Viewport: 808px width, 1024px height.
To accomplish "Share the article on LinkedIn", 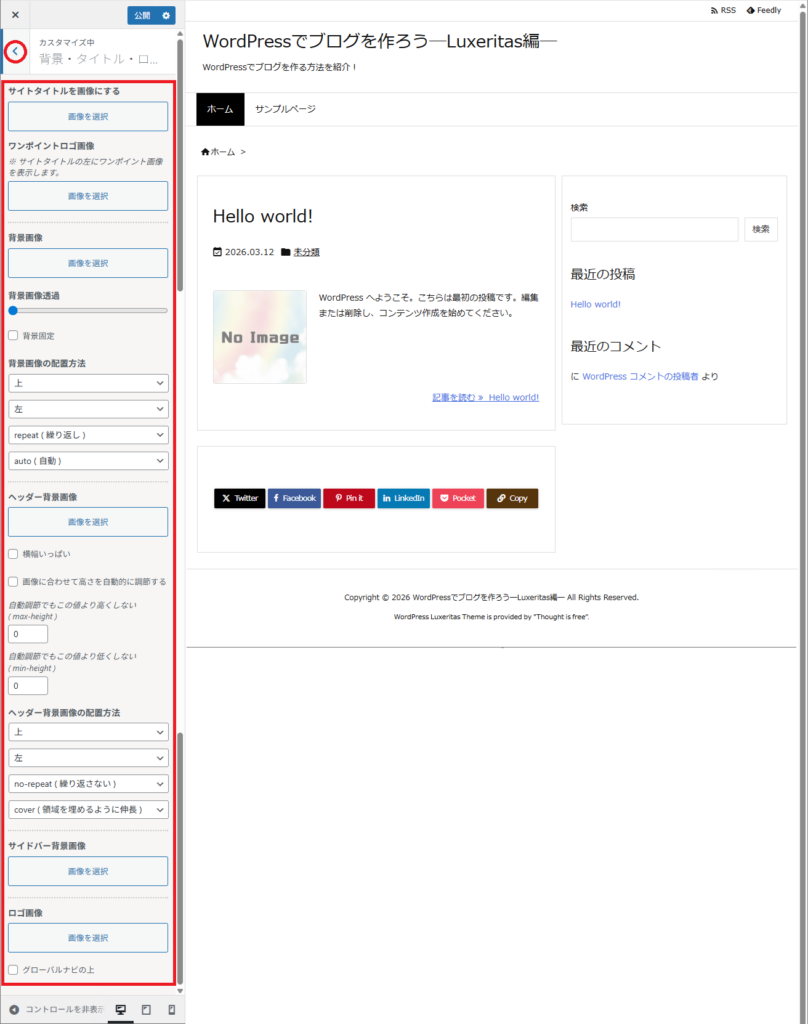I will (403, 497).
